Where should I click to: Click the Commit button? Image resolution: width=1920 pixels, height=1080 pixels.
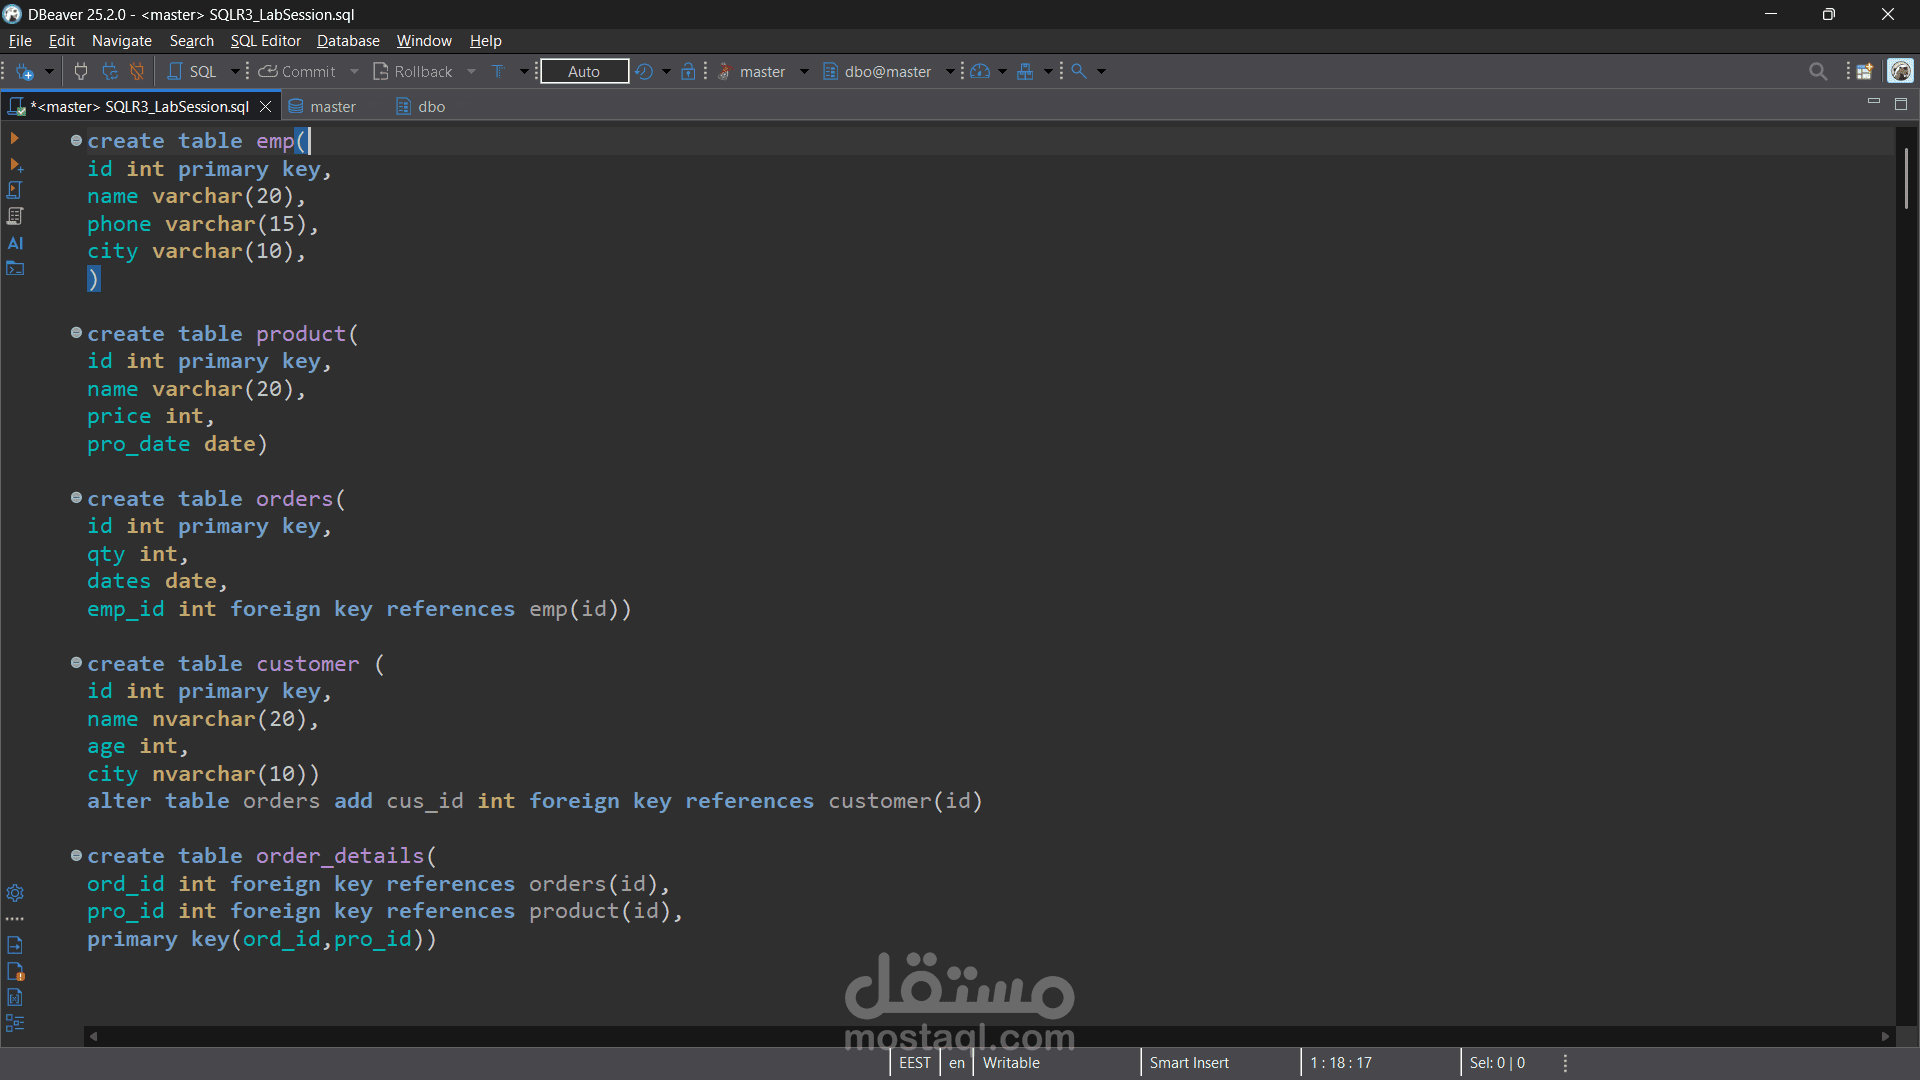pyautogui.click(x=297, y=72)
